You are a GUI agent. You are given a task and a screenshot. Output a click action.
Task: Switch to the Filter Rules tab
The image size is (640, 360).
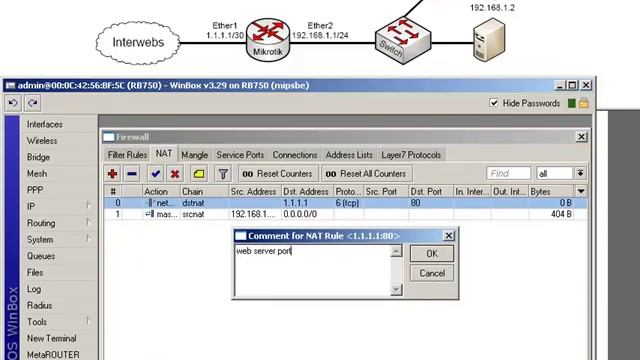pos(127,155)
